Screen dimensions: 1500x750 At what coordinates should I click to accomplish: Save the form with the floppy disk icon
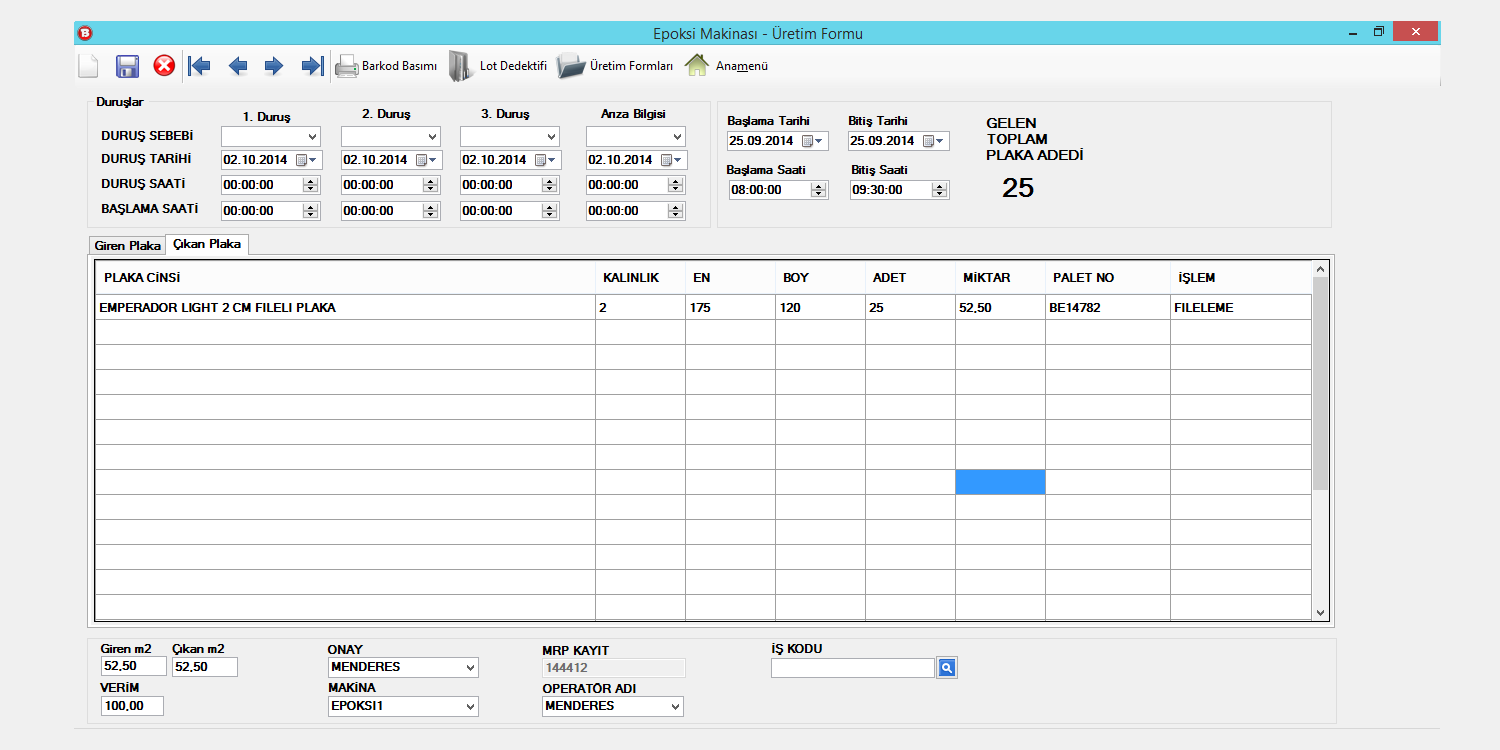click(x=127, y=66)
